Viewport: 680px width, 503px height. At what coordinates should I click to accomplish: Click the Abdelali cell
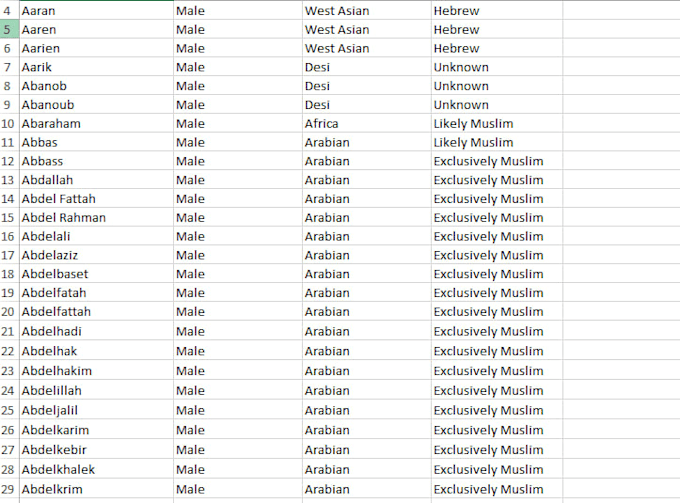(x=96, y=236)
